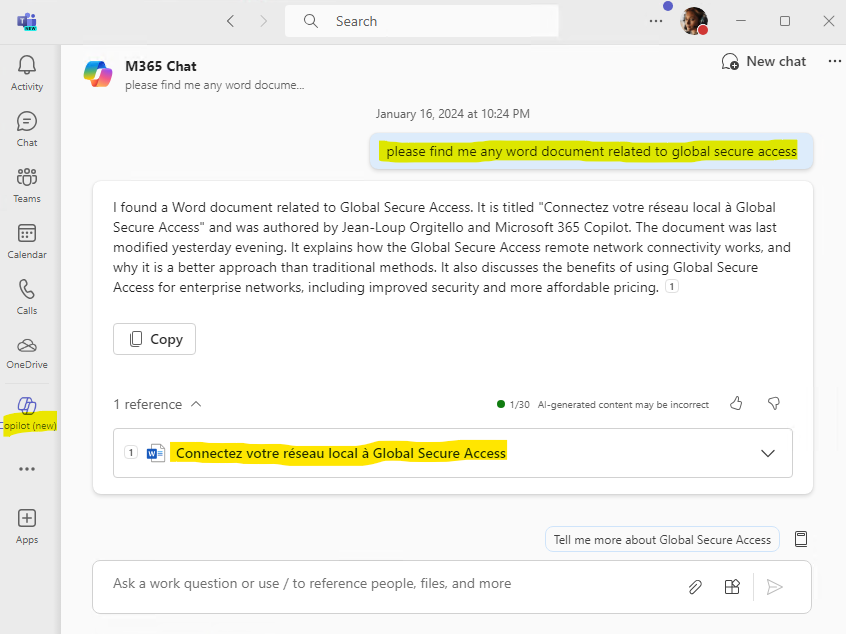Open the plugins icon in message box
The image size is (846, 634).
tap(732, 587)
